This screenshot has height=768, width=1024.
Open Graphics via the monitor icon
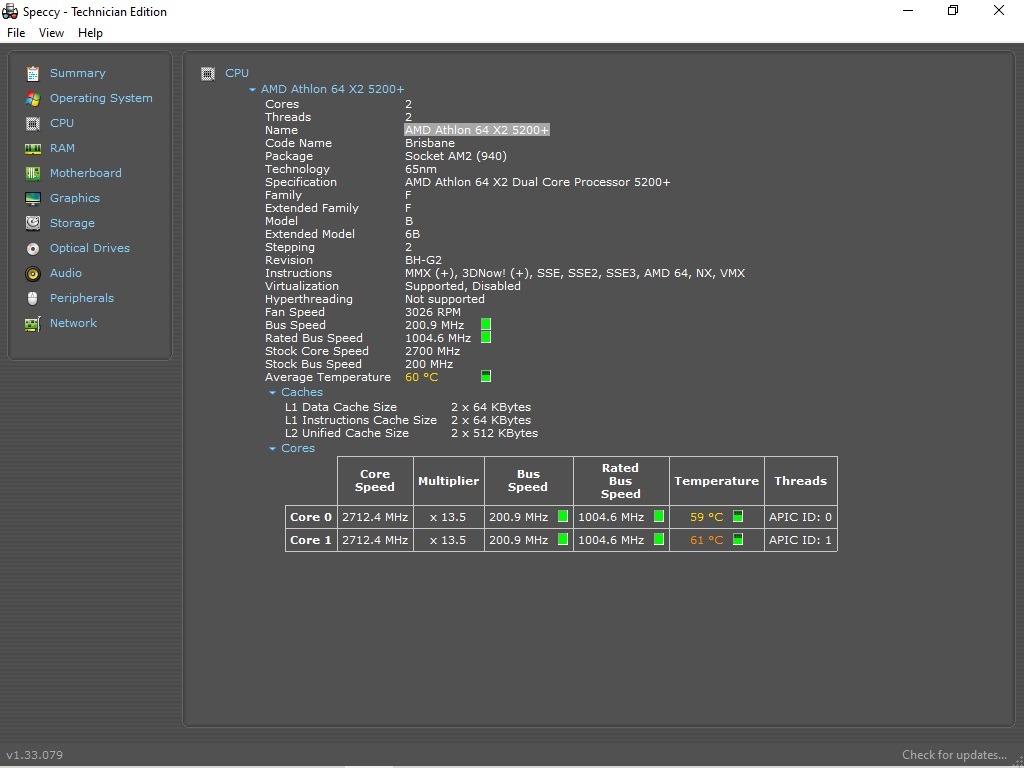(33, 198)
